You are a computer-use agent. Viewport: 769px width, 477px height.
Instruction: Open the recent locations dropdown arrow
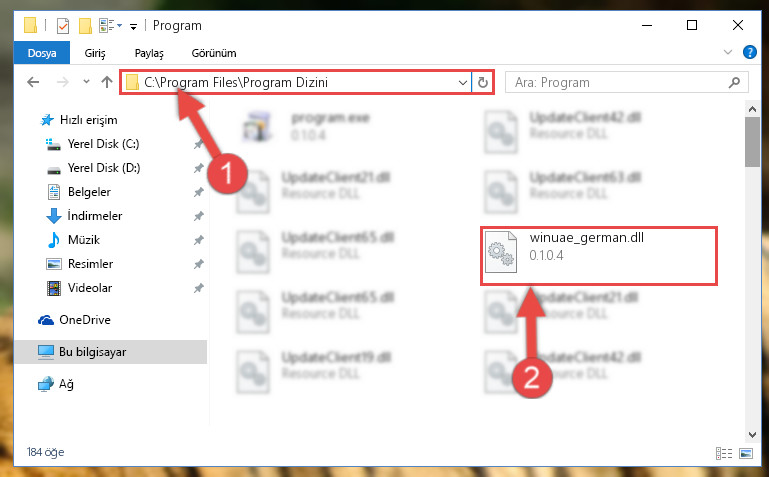[x=86, y=82]
